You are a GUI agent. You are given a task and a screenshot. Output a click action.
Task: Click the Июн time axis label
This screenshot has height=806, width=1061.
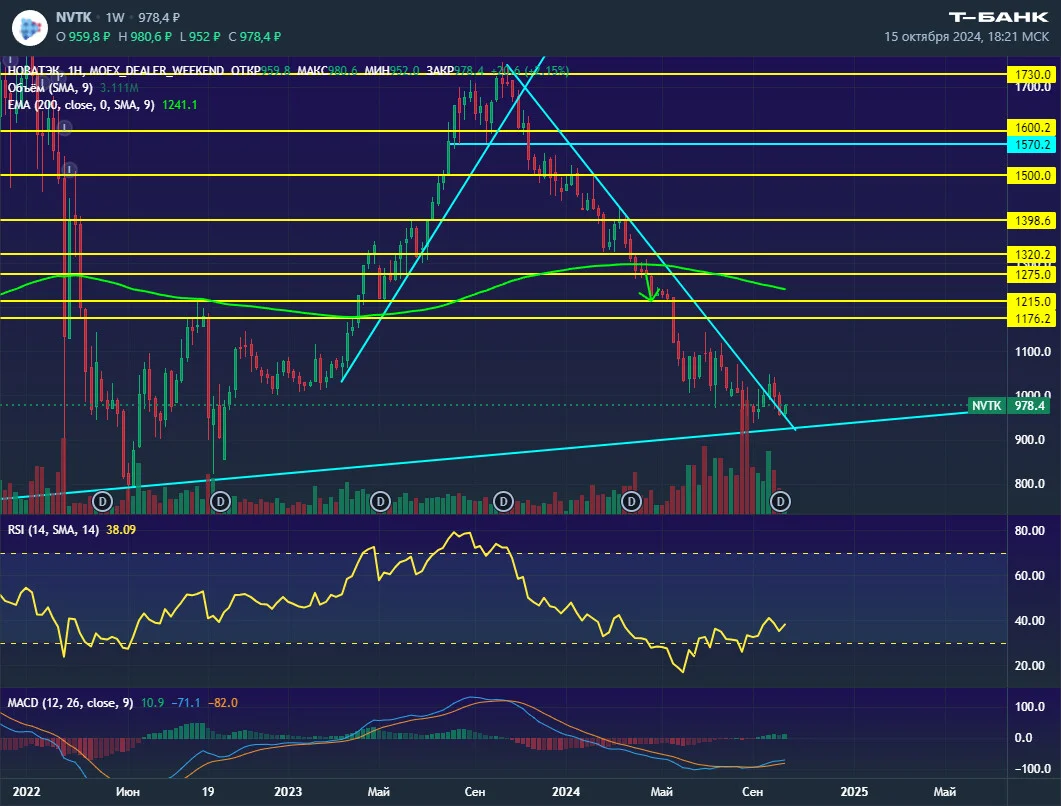click(x=128, y=792)
